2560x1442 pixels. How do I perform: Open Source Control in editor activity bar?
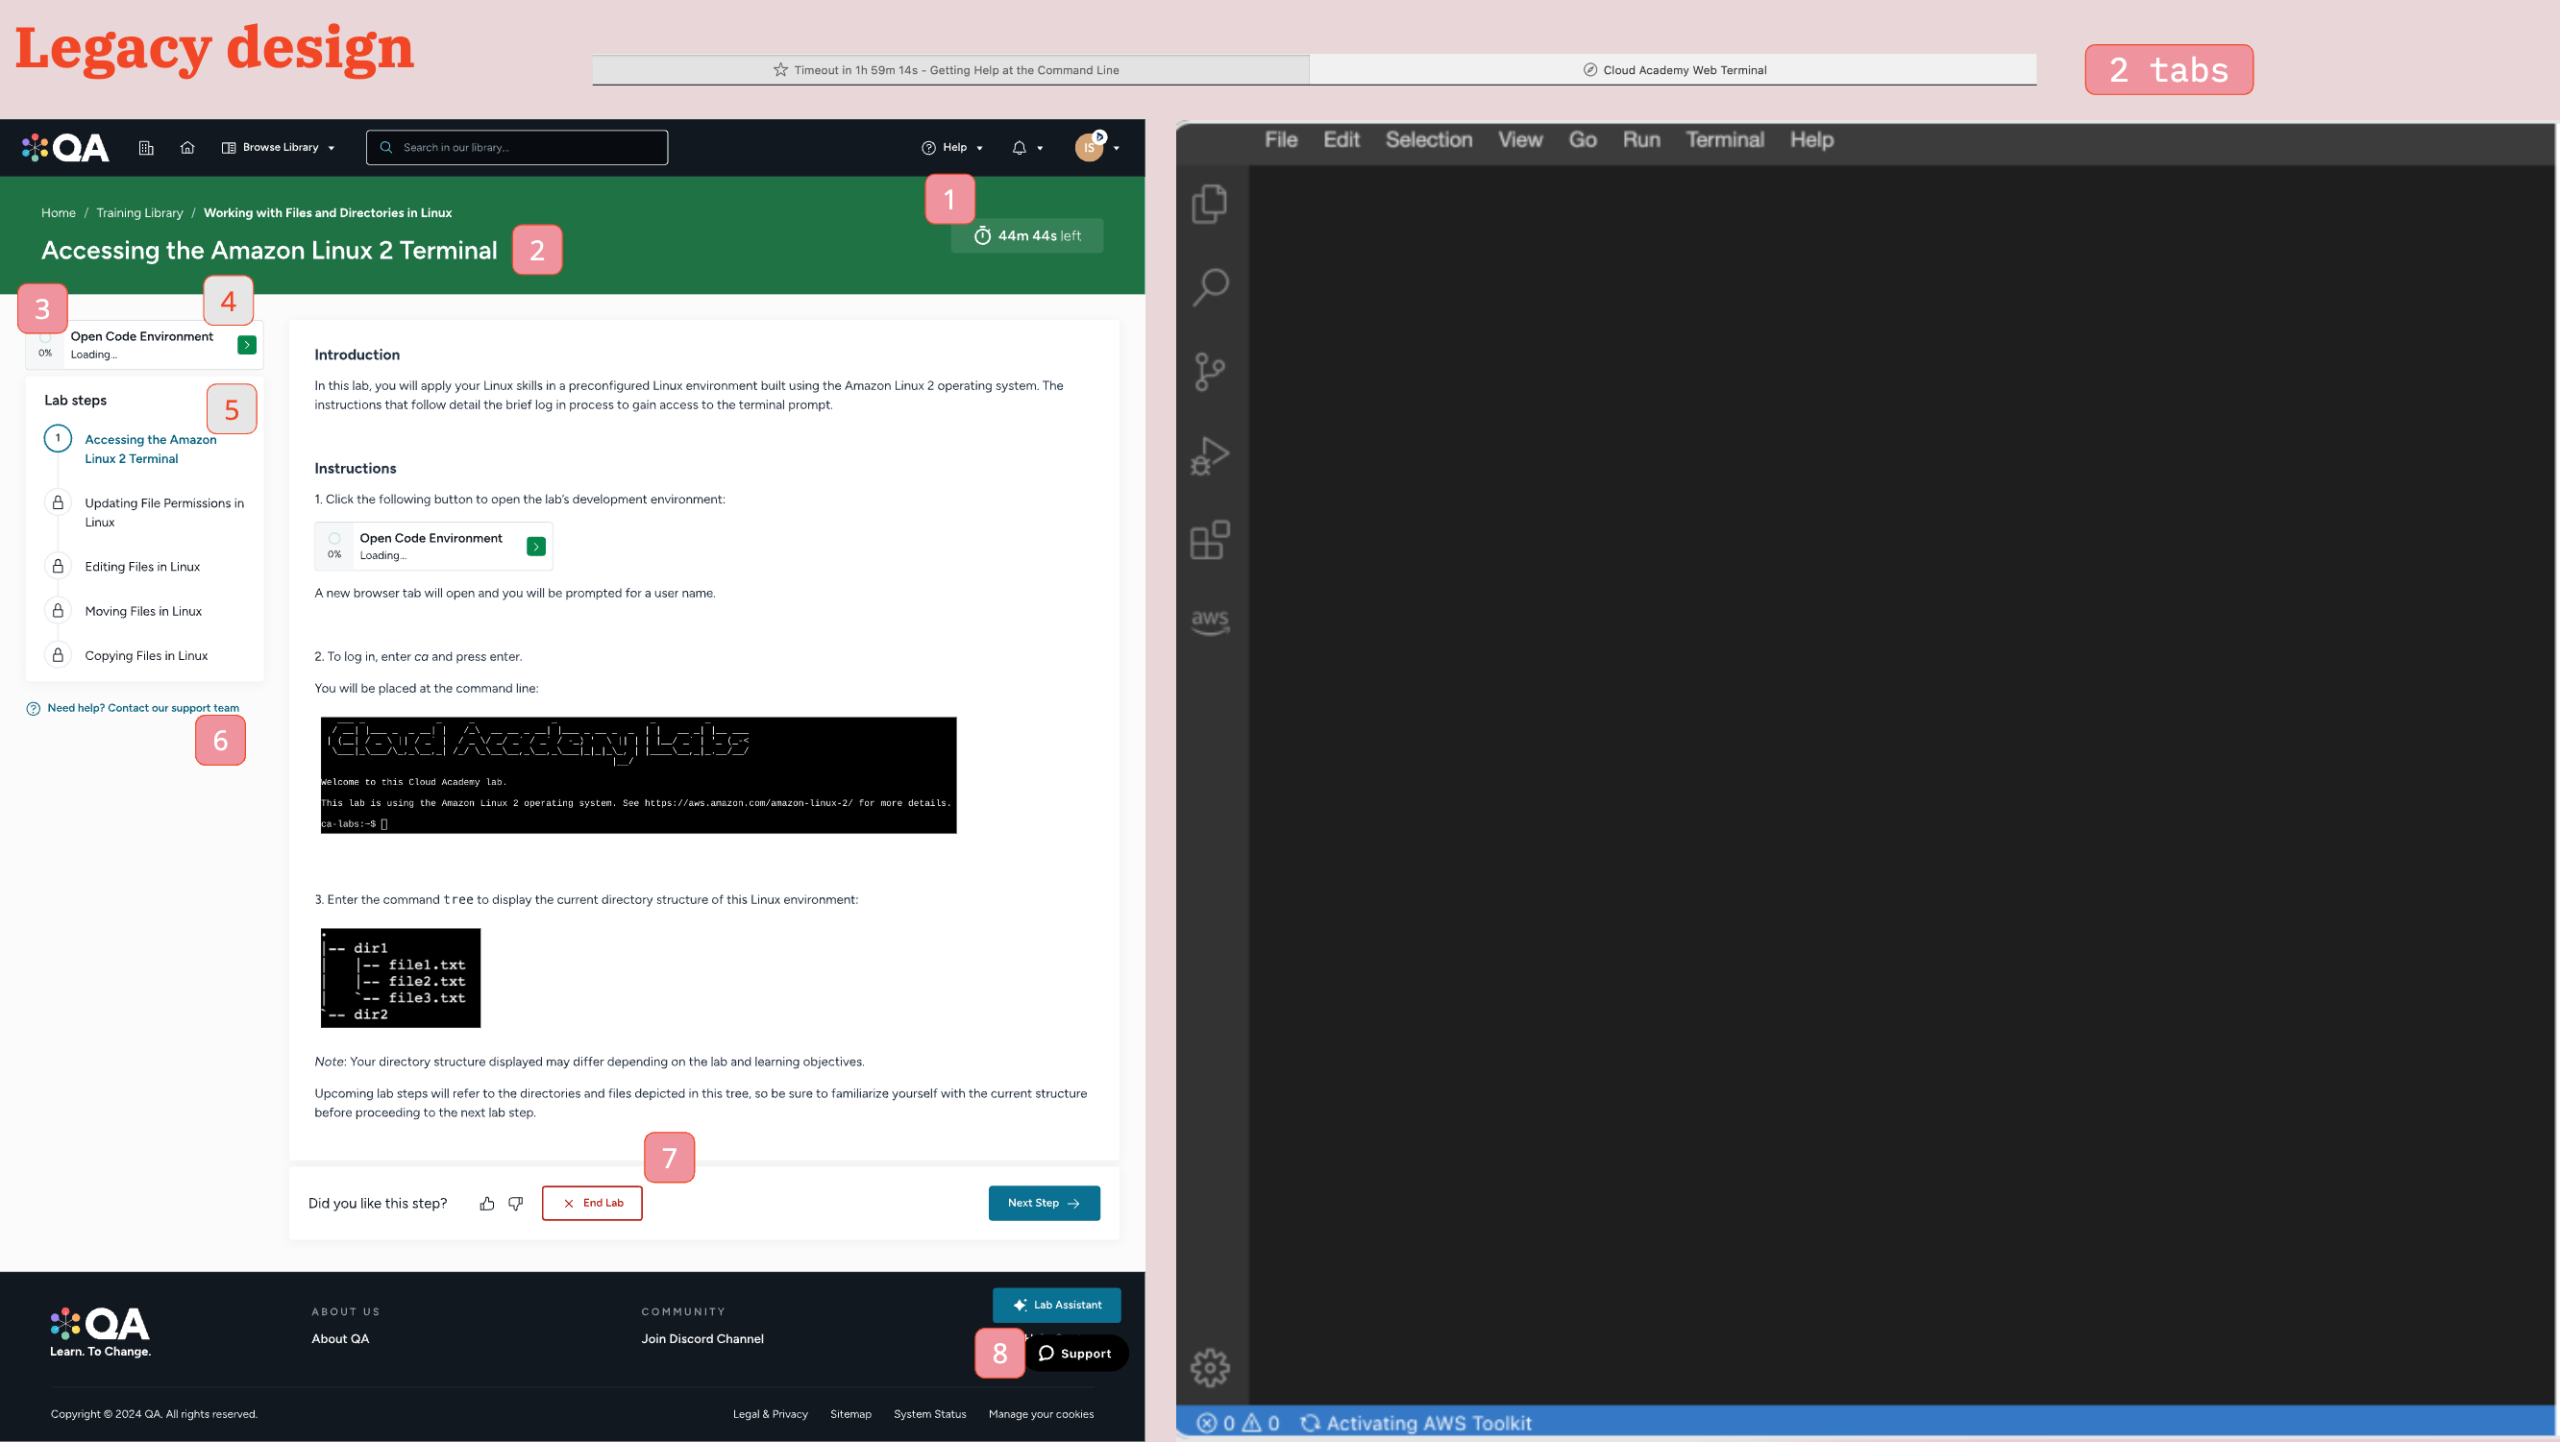pyautogui.click(x=1210, y=372)
